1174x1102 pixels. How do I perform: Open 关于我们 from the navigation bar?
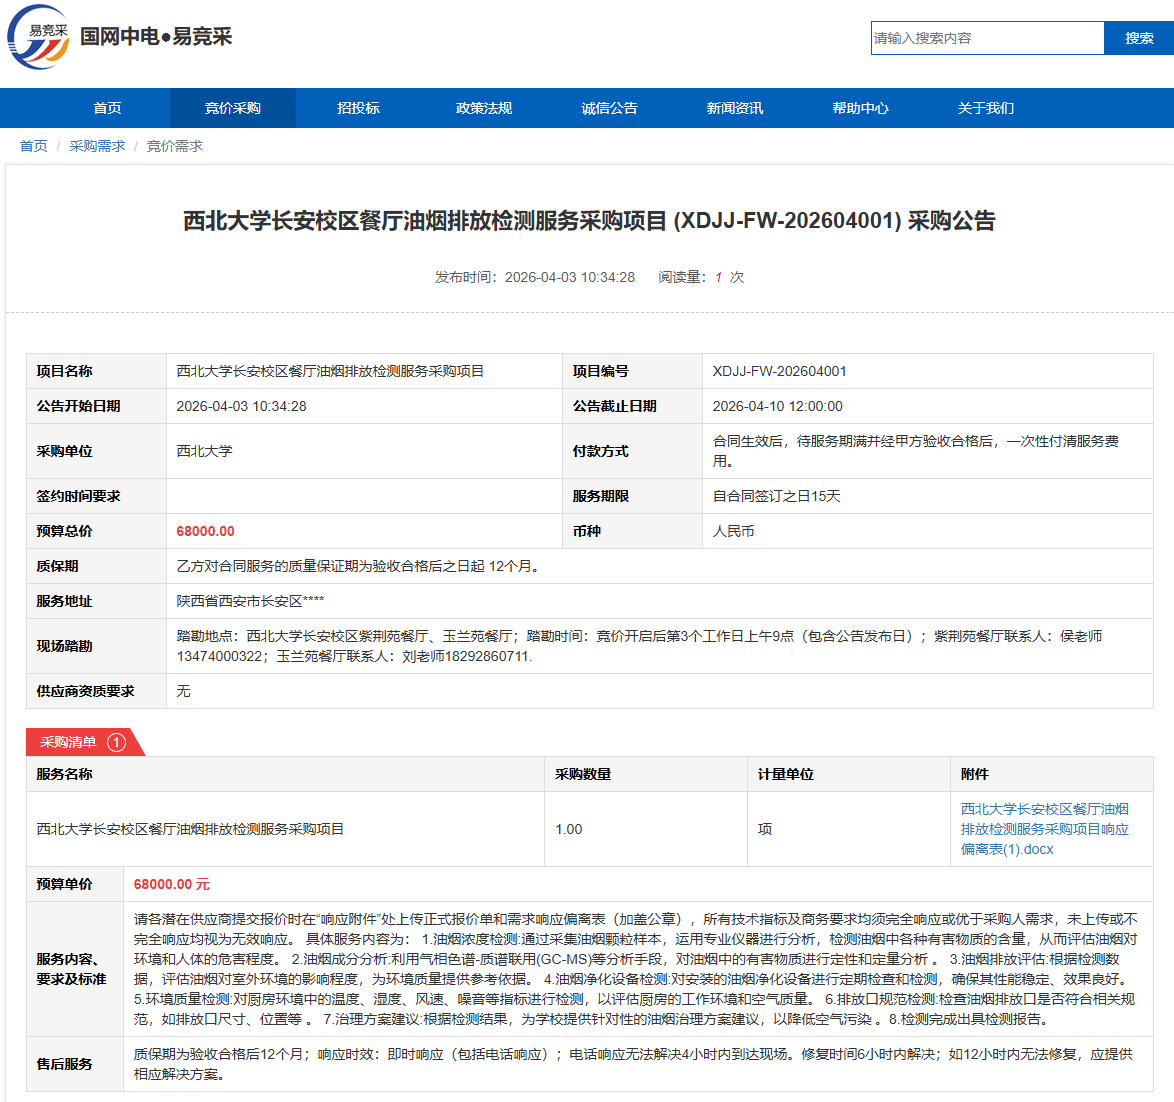985,108
